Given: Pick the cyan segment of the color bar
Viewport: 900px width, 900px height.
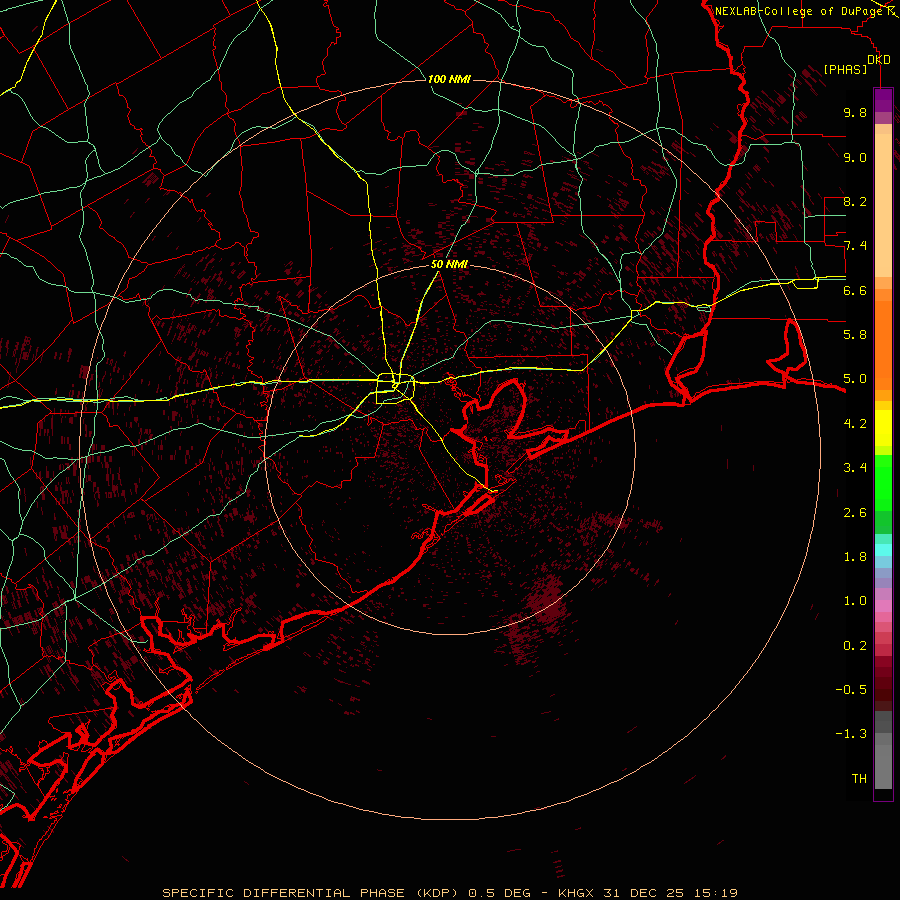Looking at the screenshot, I should click(883, 550).
